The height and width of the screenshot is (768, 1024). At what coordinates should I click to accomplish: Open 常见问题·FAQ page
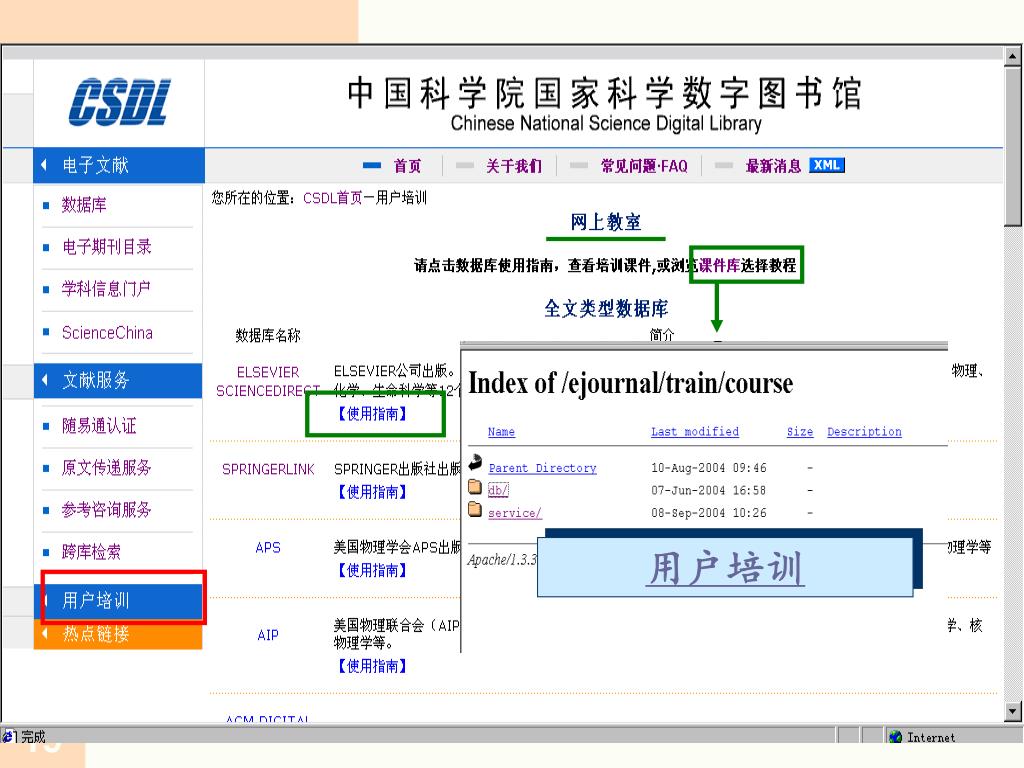point(644,166)
